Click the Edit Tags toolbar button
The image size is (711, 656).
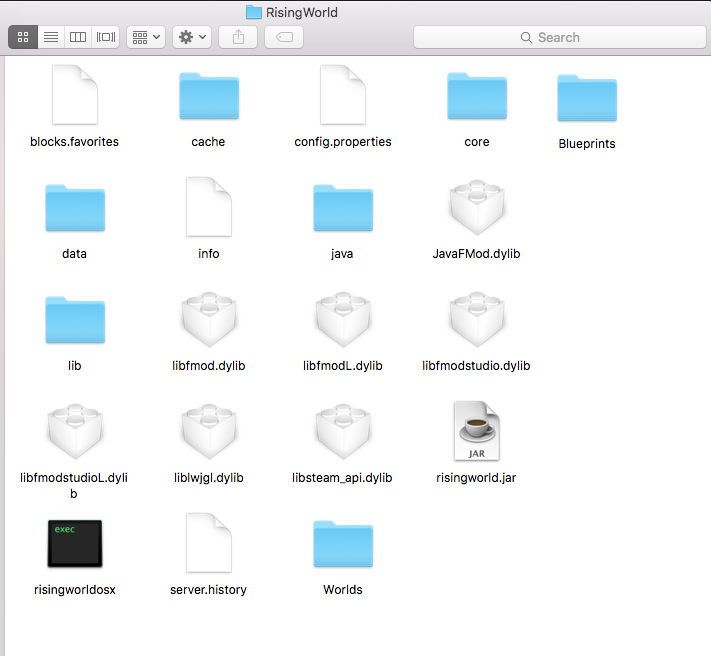coord(284,37)
